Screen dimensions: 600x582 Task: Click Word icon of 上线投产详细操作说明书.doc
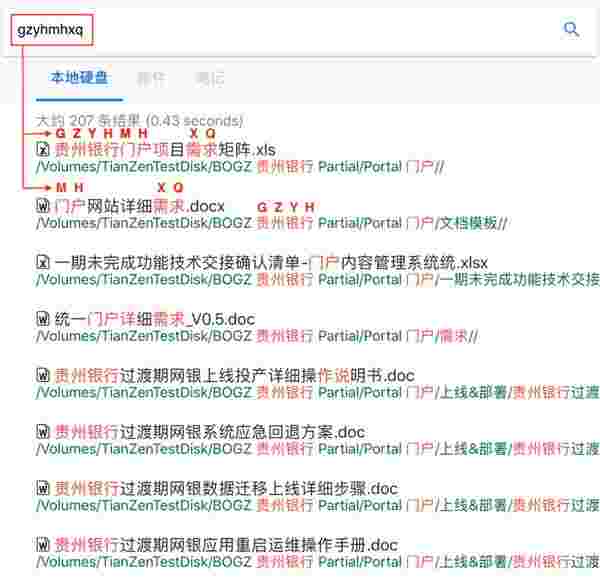(43, 375)
